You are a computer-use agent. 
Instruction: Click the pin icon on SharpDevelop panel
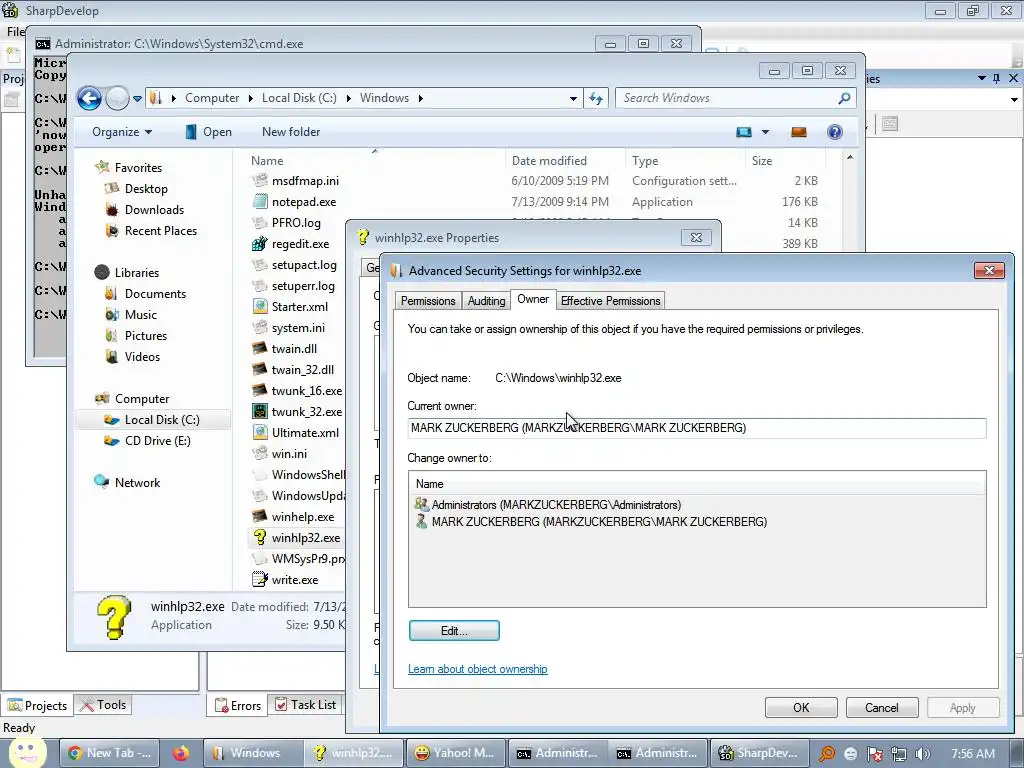coord(997,78)
